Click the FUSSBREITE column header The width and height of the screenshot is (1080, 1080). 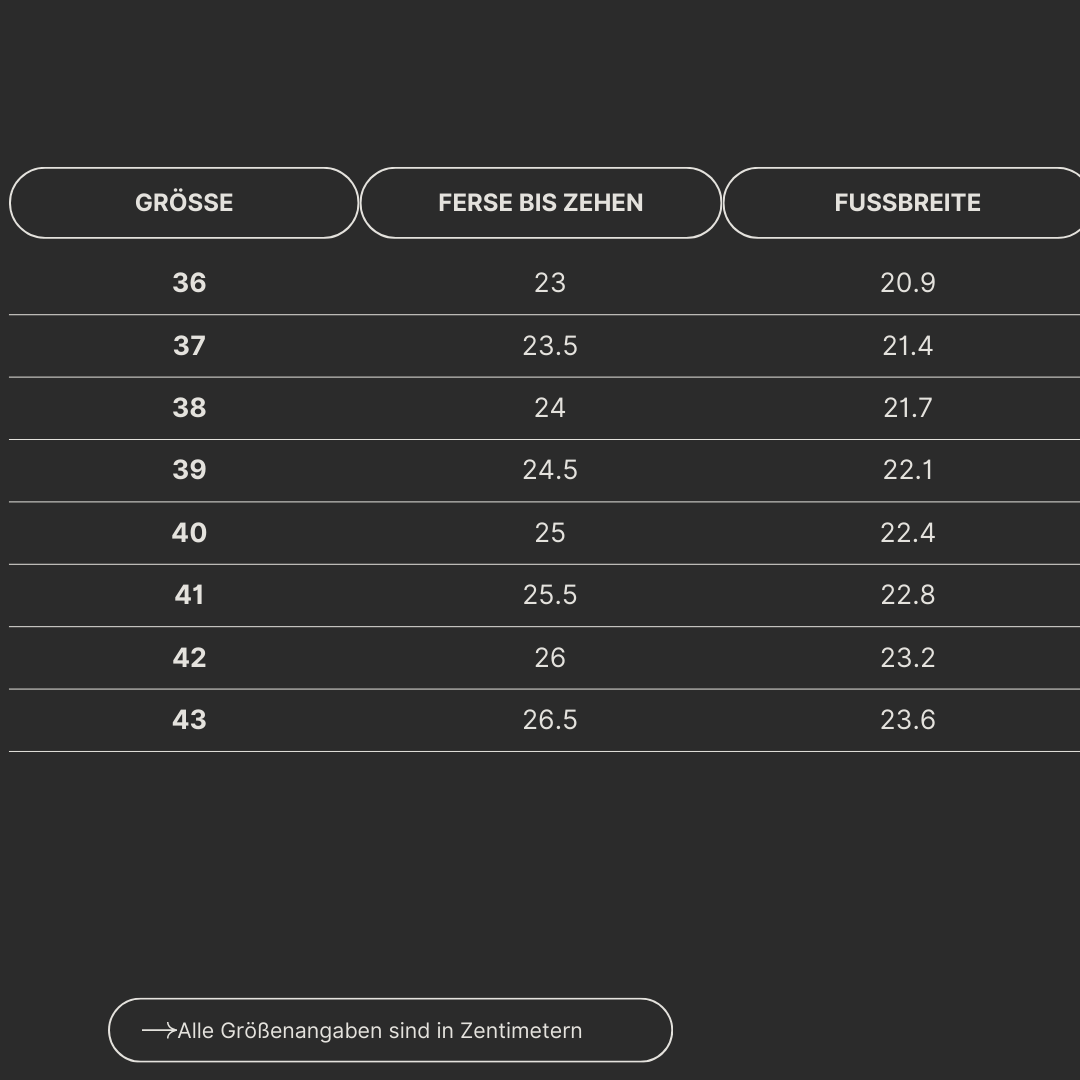(x=907, y=203)
